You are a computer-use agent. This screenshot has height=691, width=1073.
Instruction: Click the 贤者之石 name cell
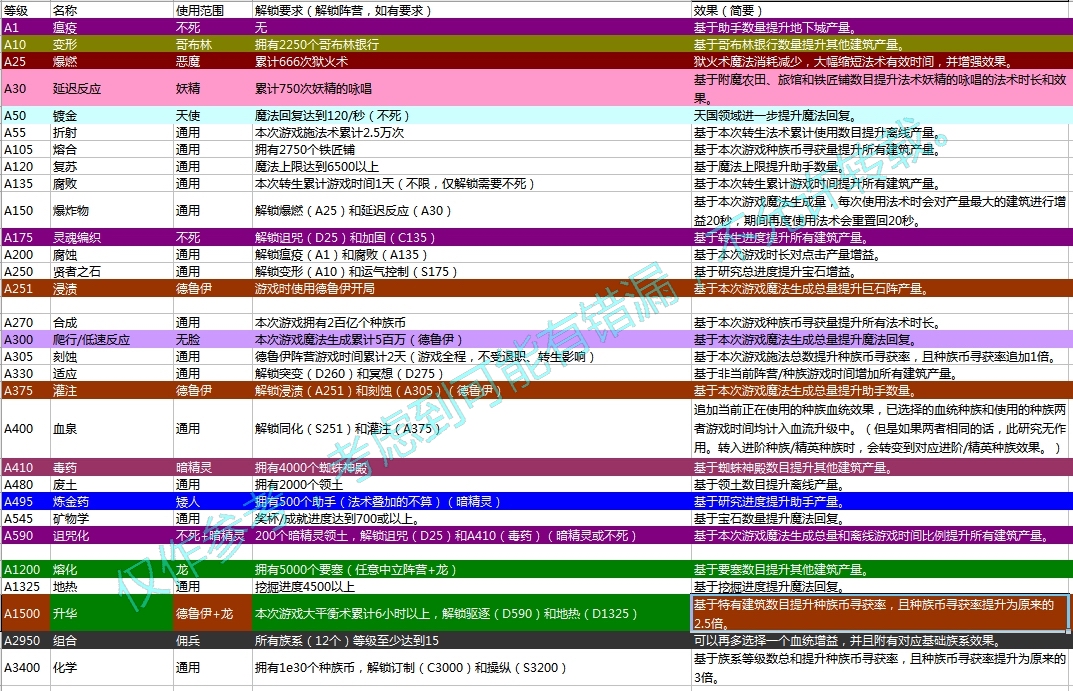(112, 272)
